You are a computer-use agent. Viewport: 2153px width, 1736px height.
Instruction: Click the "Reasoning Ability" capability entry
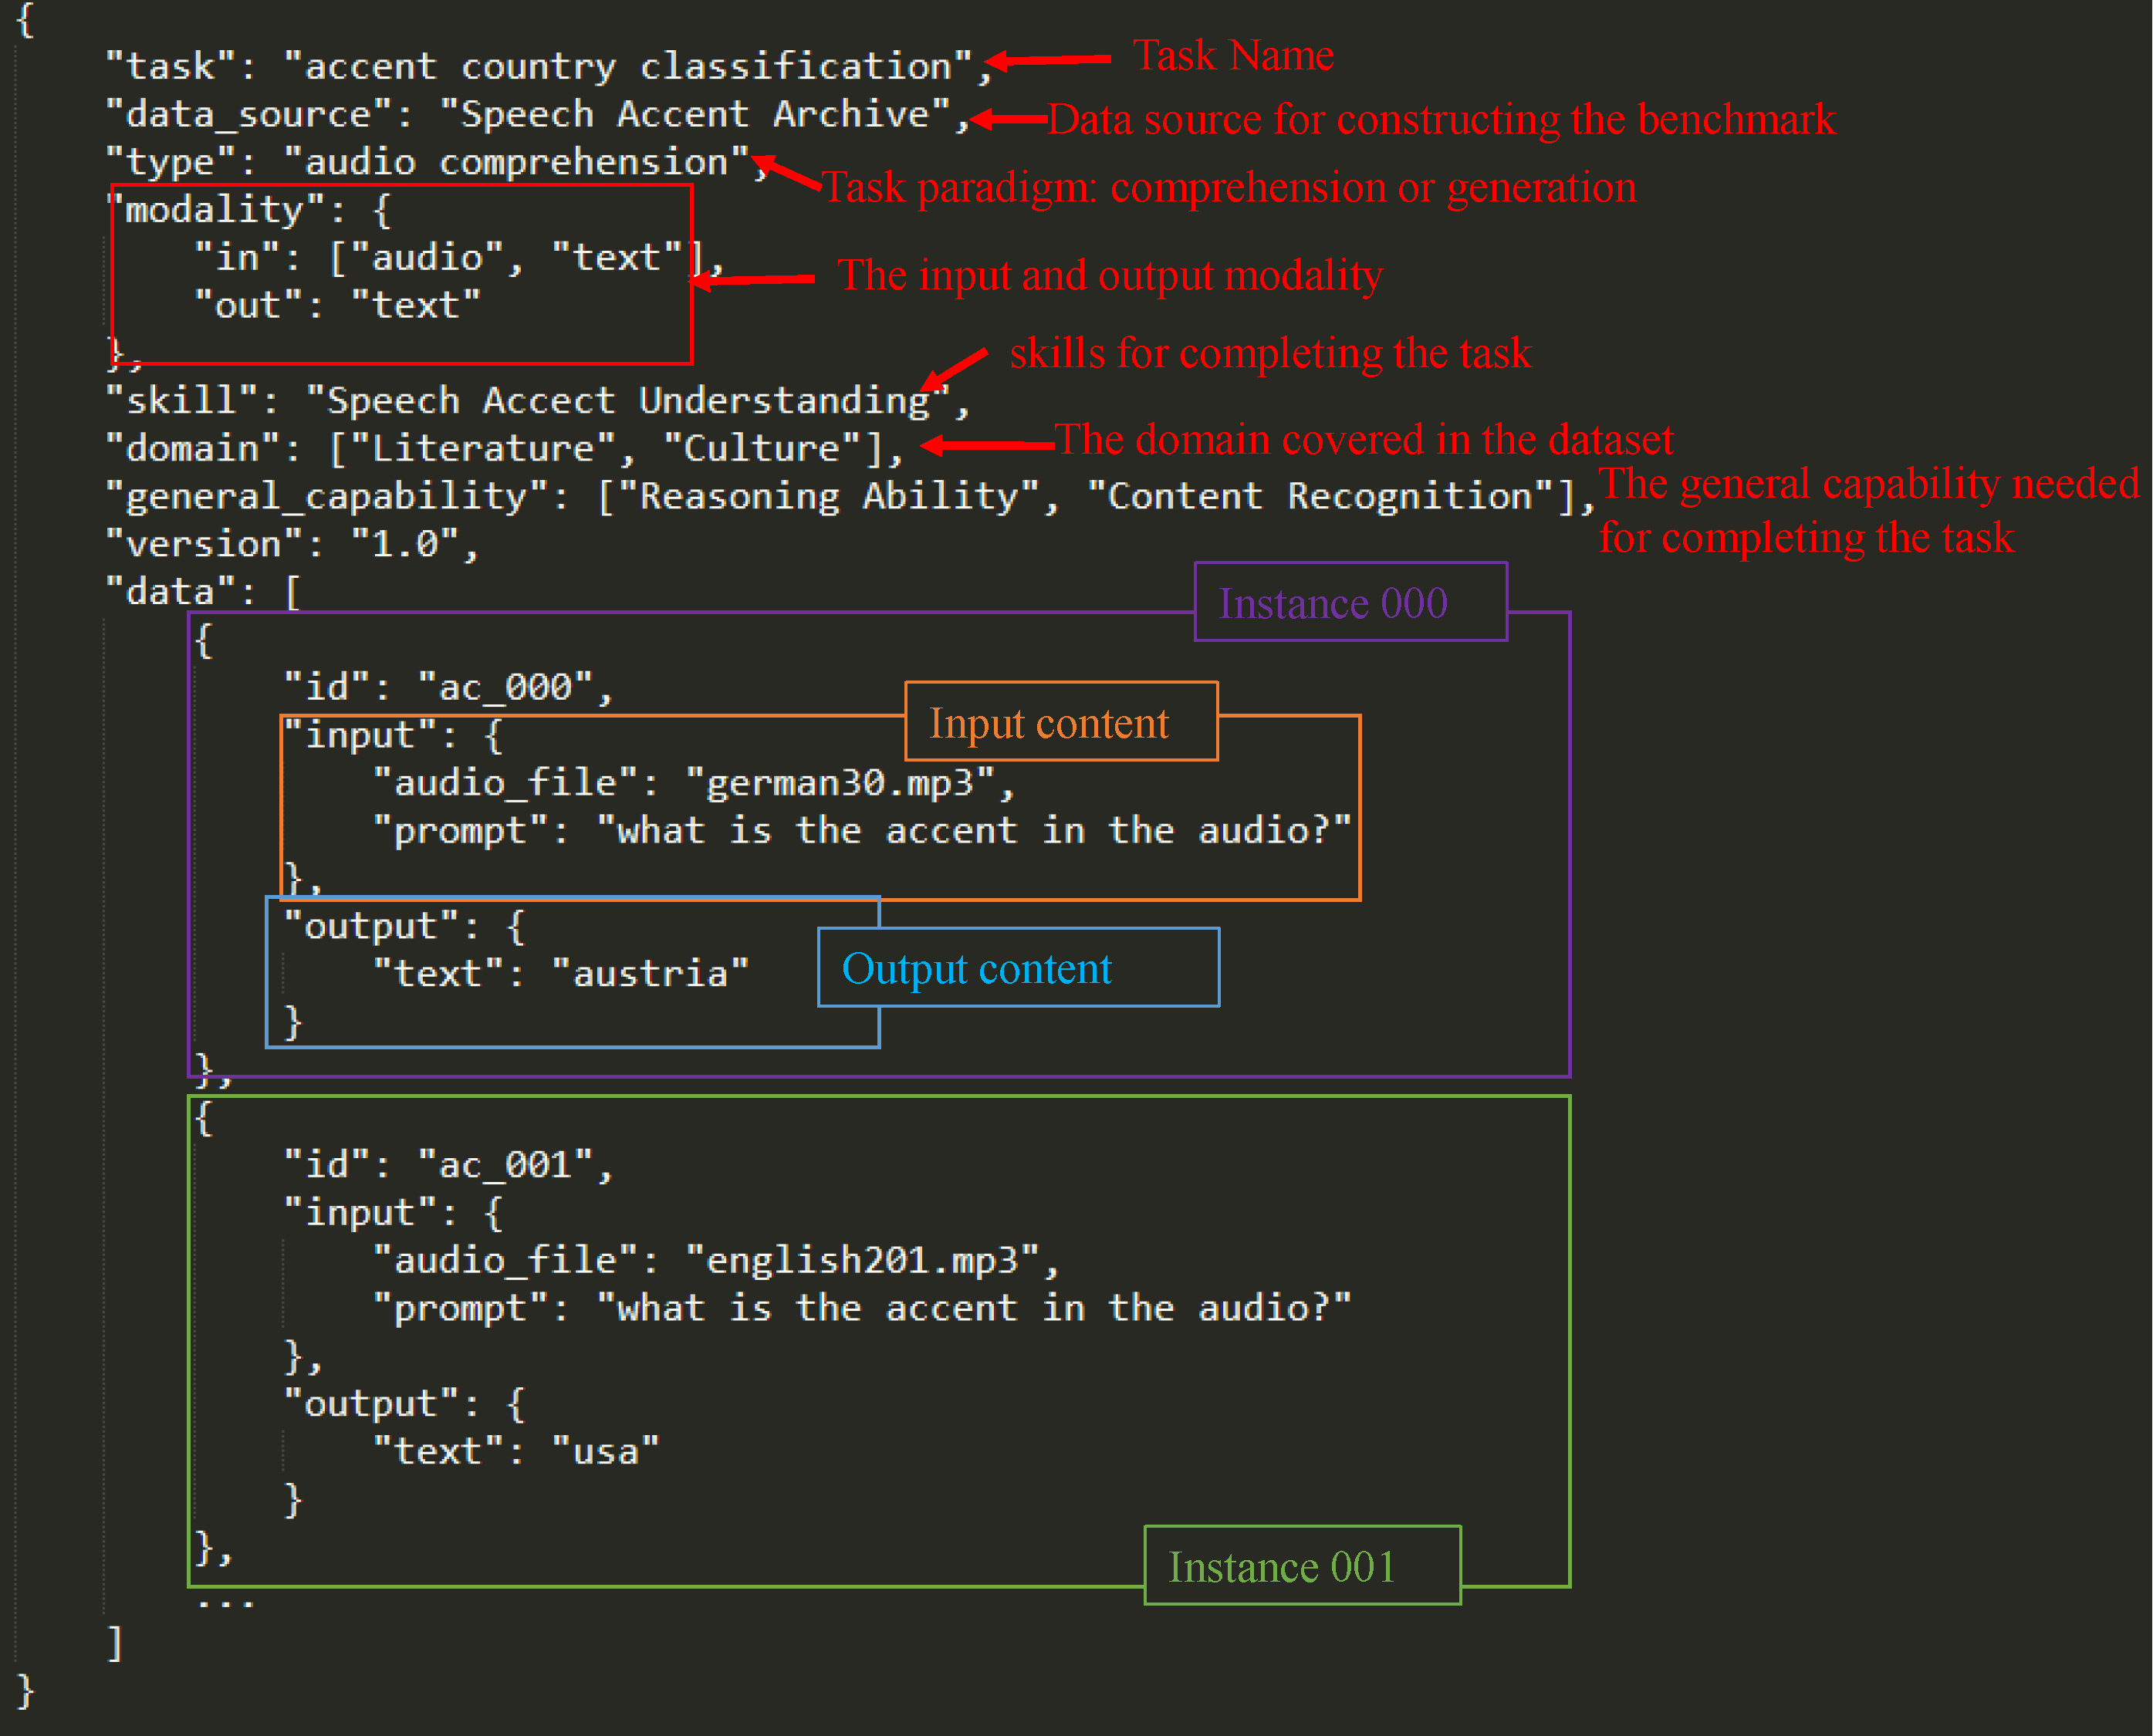click(828, 497)
